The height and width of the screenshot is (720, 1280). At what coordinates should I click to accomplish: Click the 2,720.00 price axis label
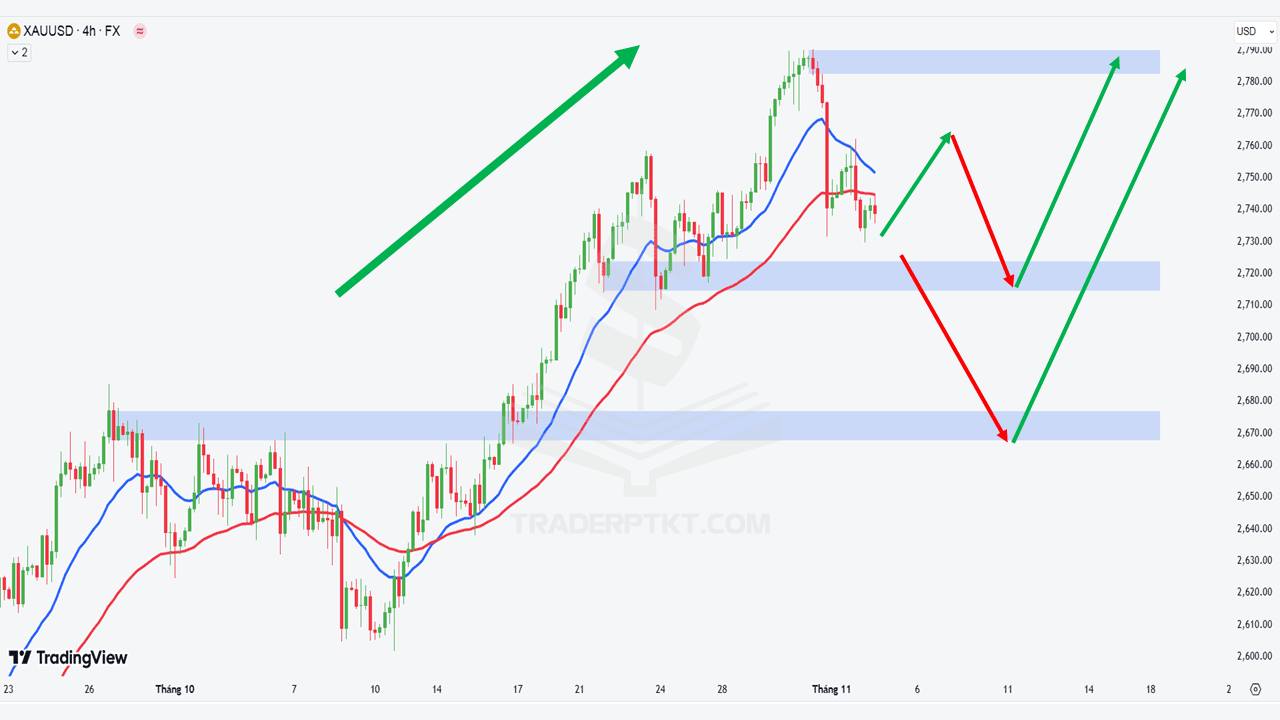[x=1254, y=273]
